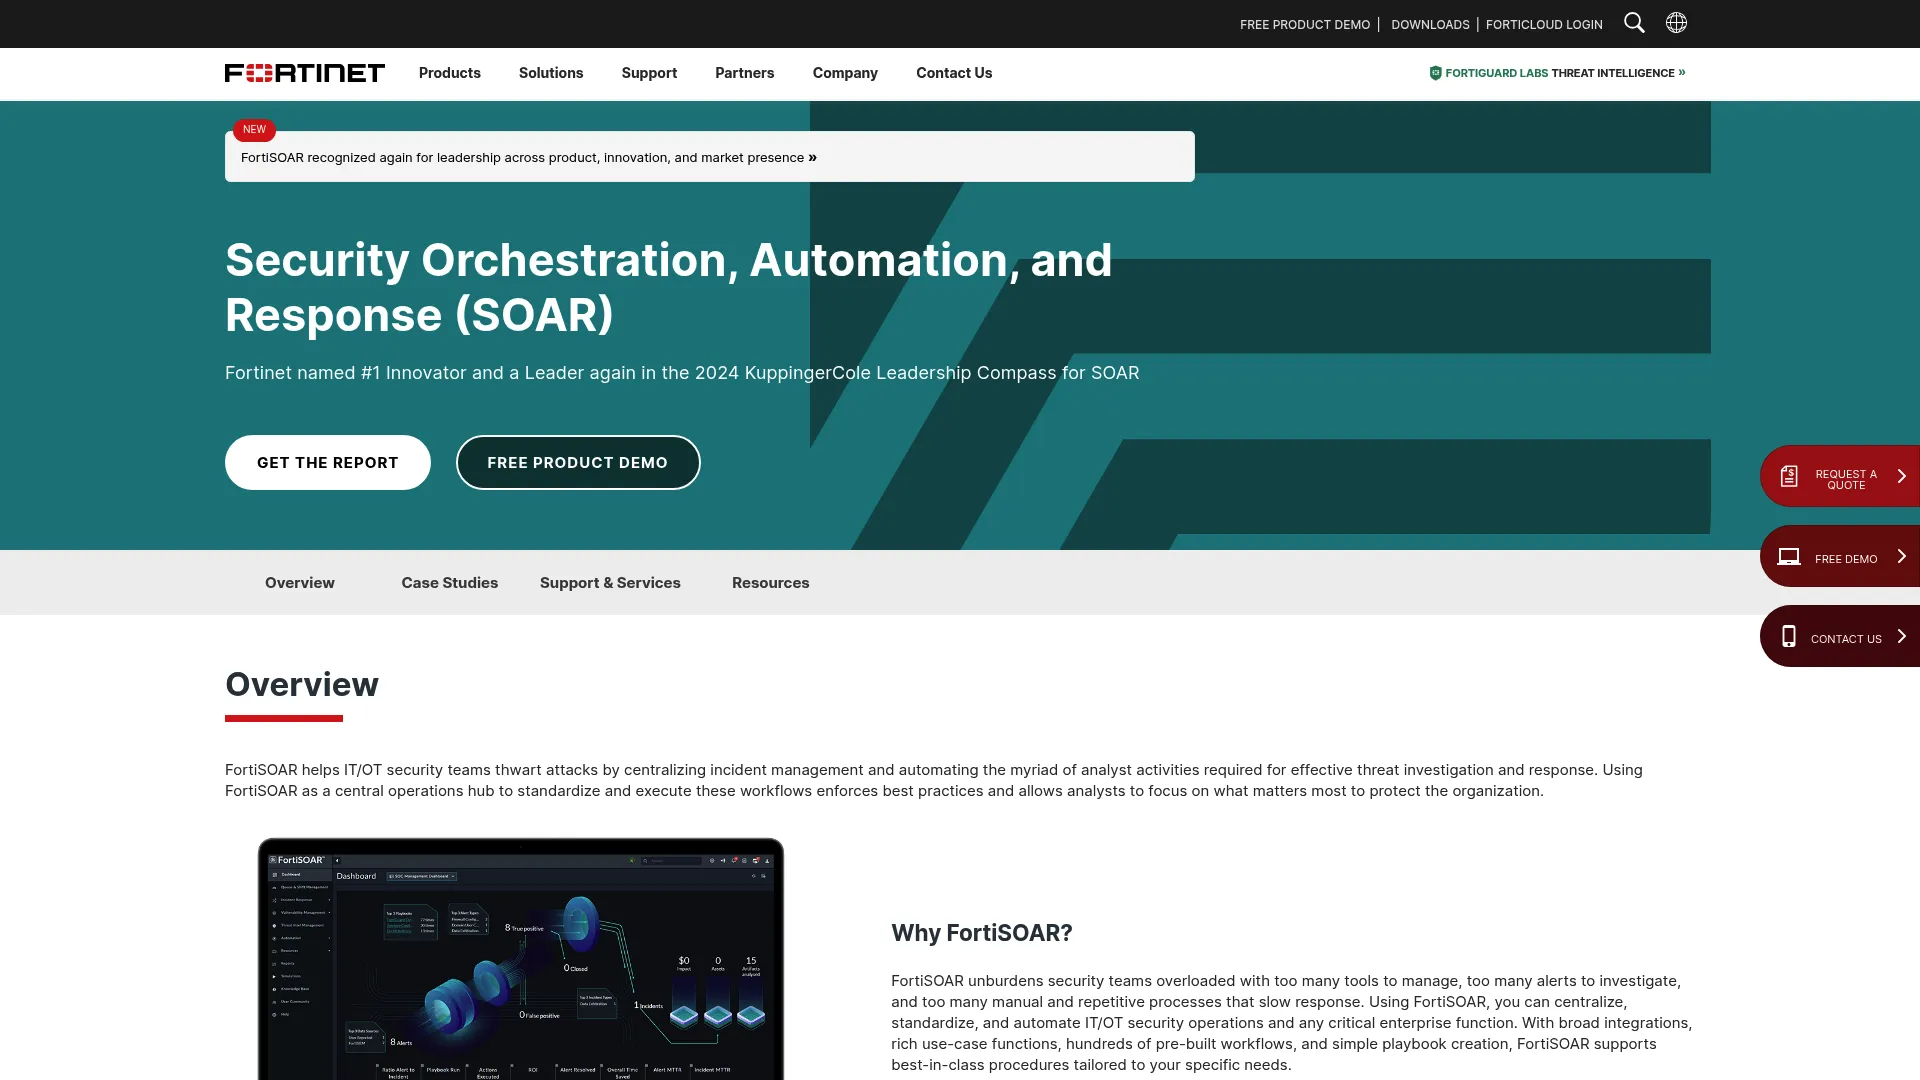Viewport: 1920px width, 1080px height.
Task: Click the Contact Us phone icon
Action: 1789,637
